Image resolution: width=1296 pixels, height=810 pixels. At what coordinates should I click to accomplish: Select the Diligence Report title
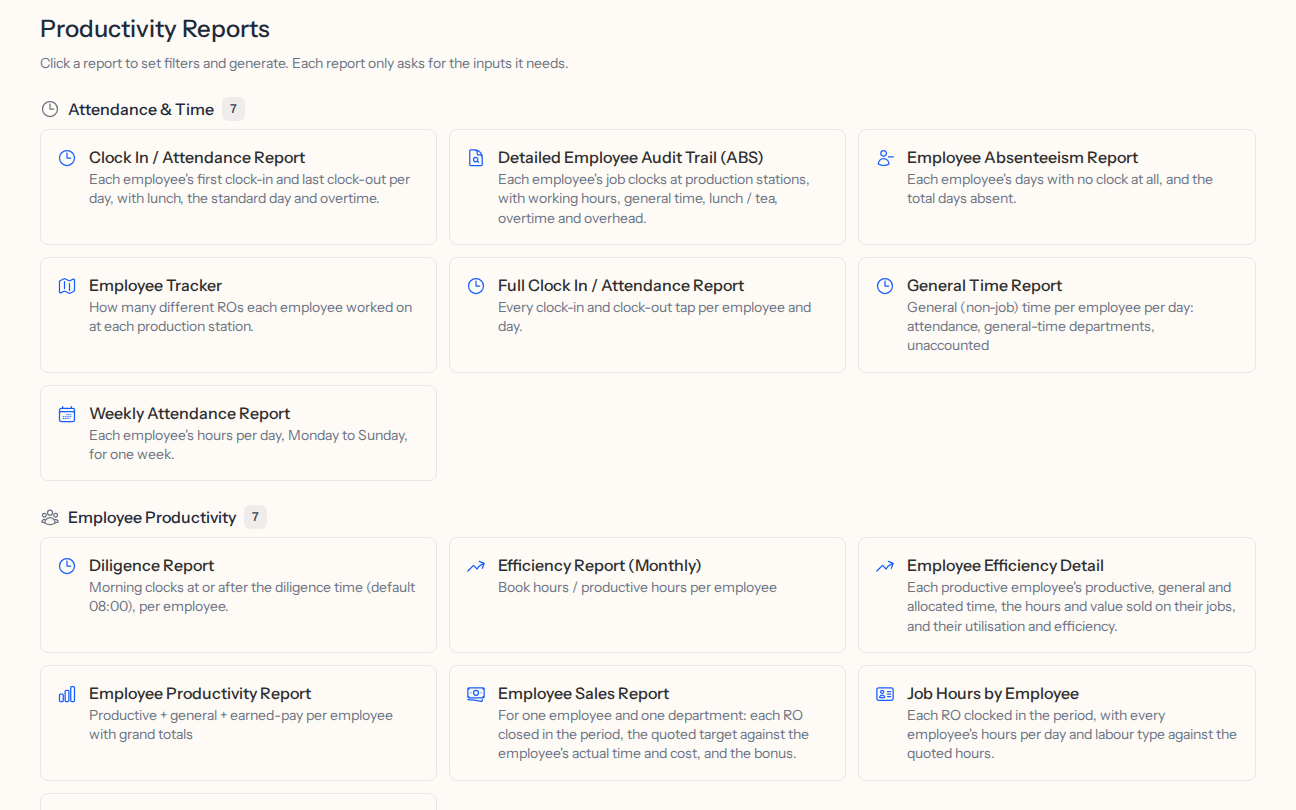pos(152,566)
